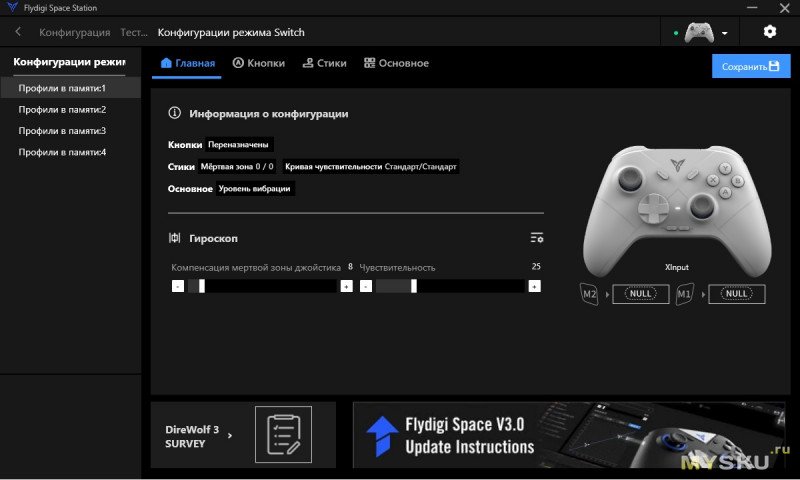Go to Конфигурация breadcrumb
The width and height of the screenshot is (800, 480).
74,32
